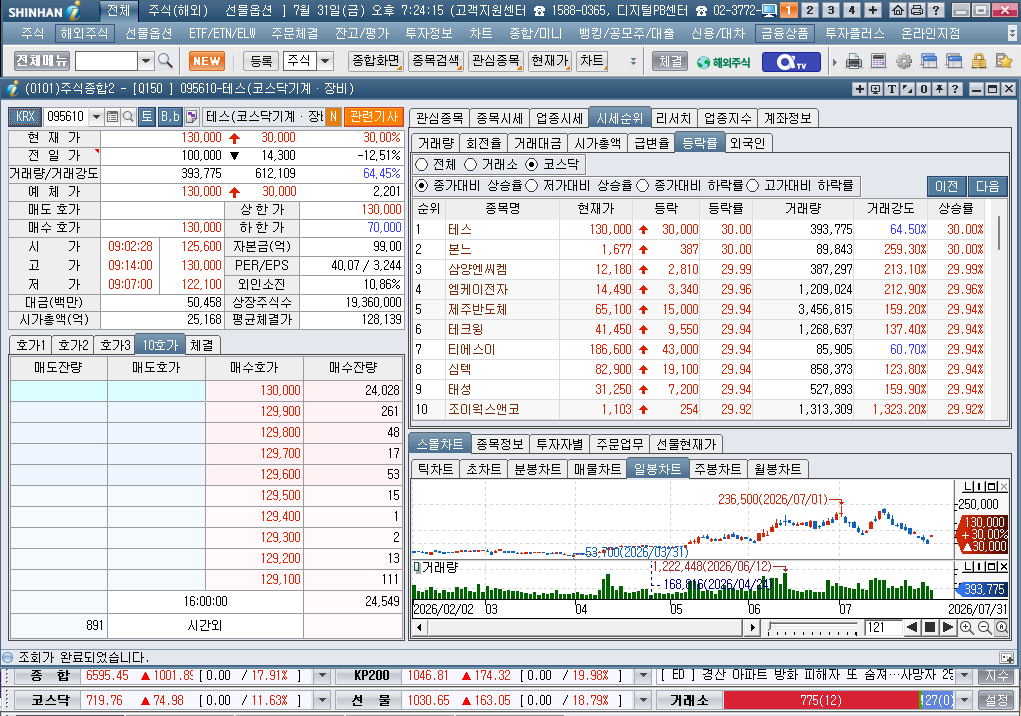This screenshot has width=1021, height=716.
Task: Click the screen capture icon in status bar
Action: (1007, 657)
